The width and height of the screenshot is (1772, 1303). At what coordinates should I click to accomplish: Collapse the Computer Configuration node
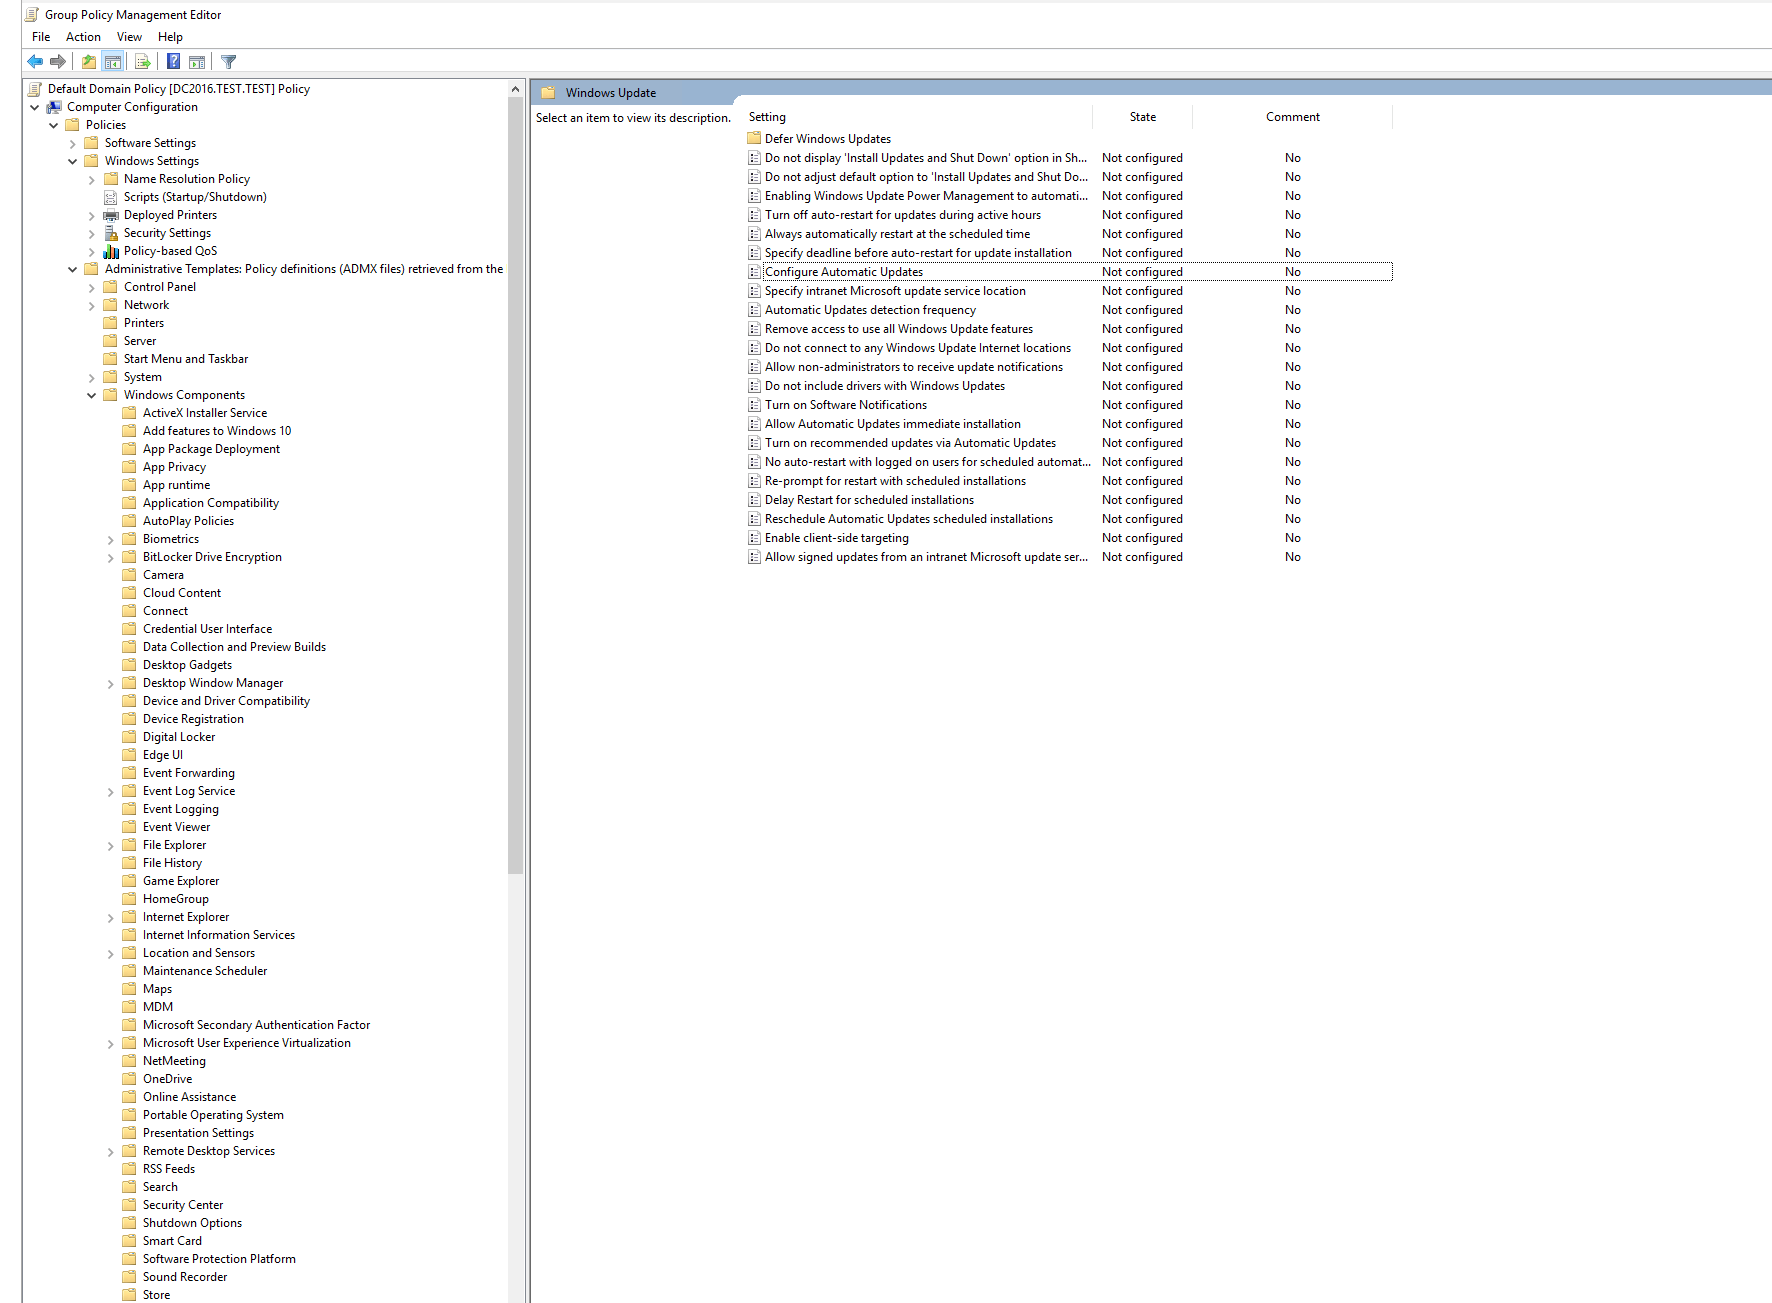tap(35, 106)
